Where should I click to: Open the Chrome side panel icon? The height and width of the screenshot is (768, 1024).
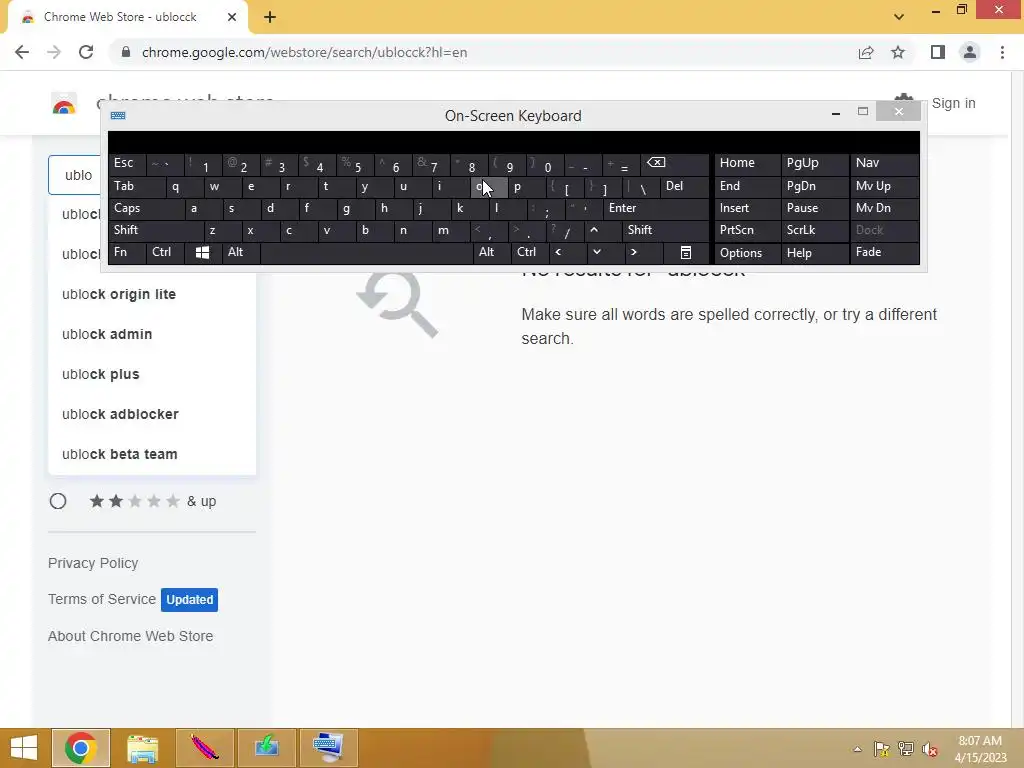pyautogui.click(x=938, y=52)
